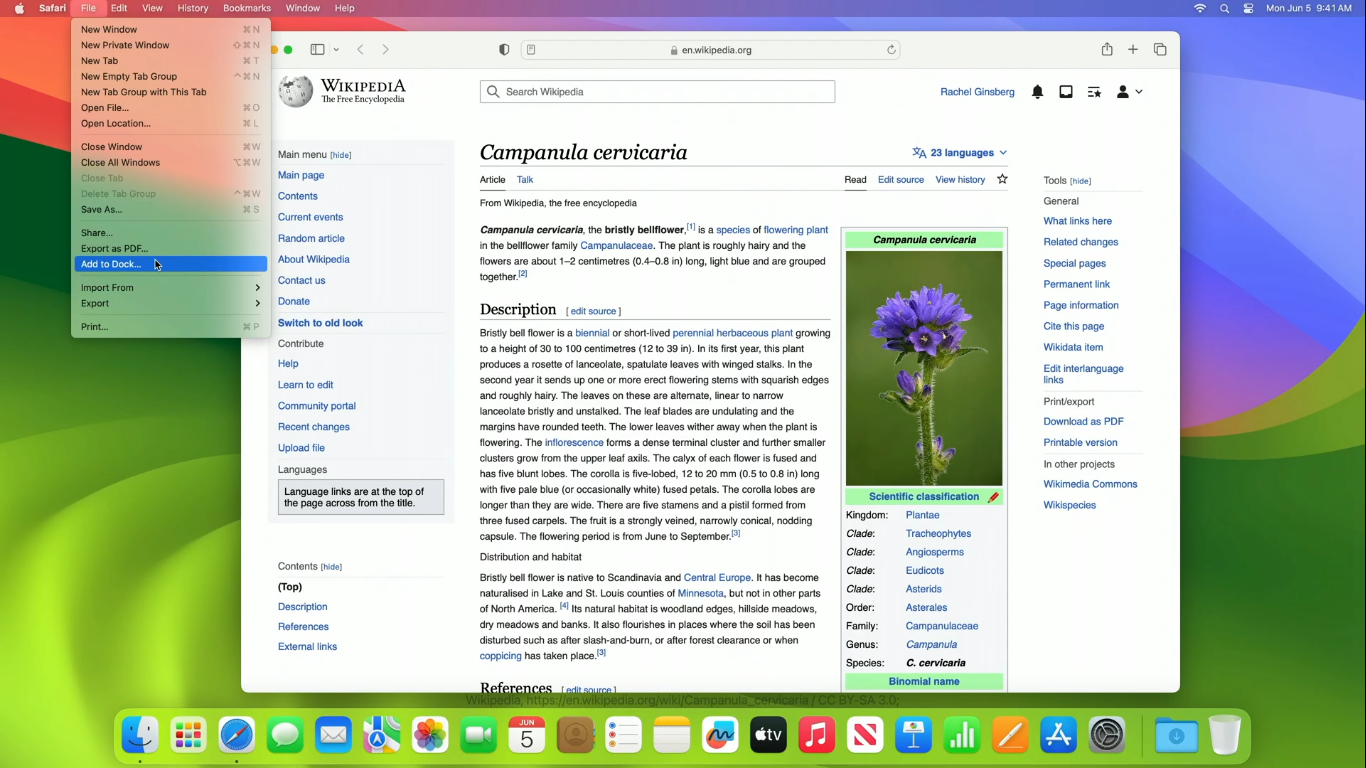Open Download as PDF link
Screen dimensions: 1366x768
coord(1083,421)
